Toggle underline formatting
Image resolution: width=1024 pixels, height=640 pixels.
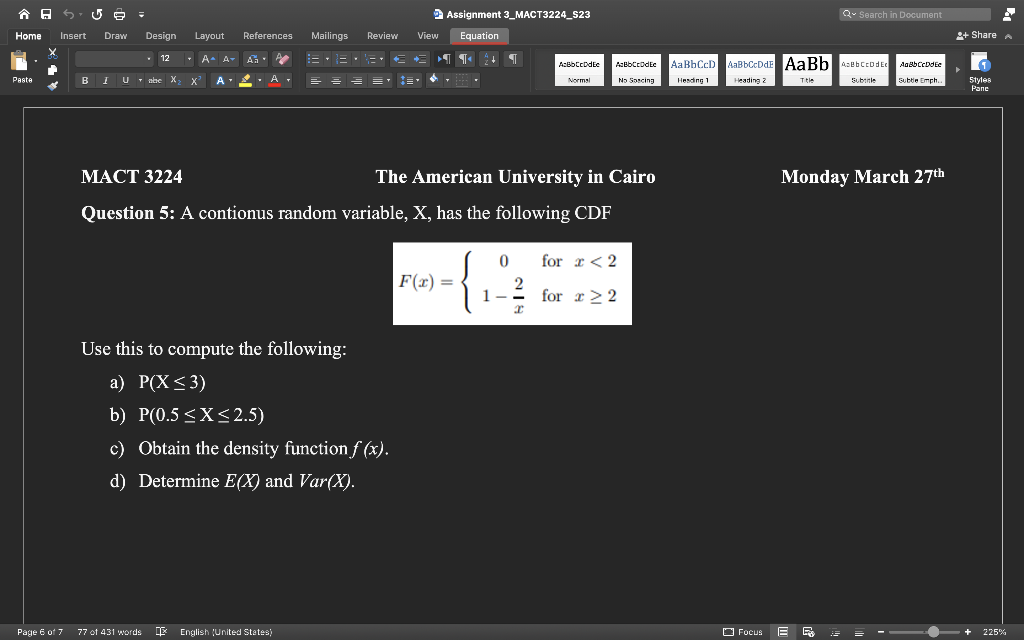(x=125, y=80)
